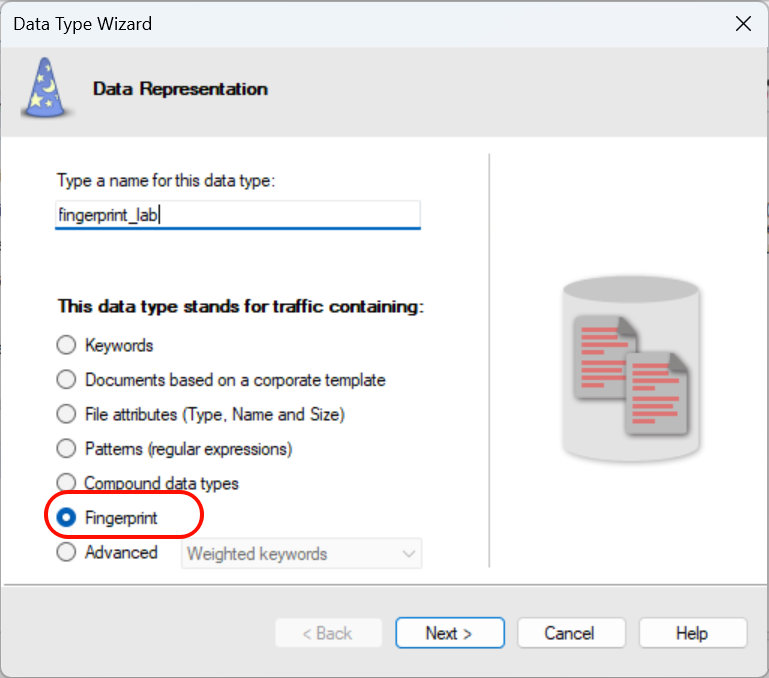Click the Cancel button

pyautogui.click(x=569, y=633)
